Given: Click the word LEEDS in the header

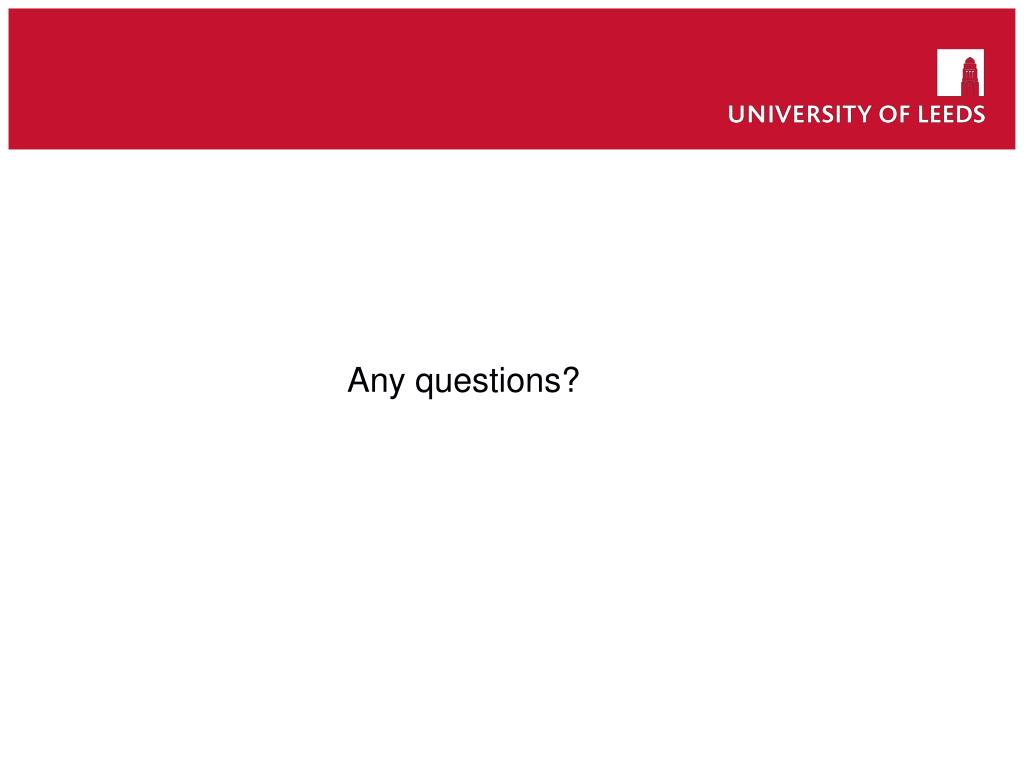Looking at the screenshot, I should point(952,114).
